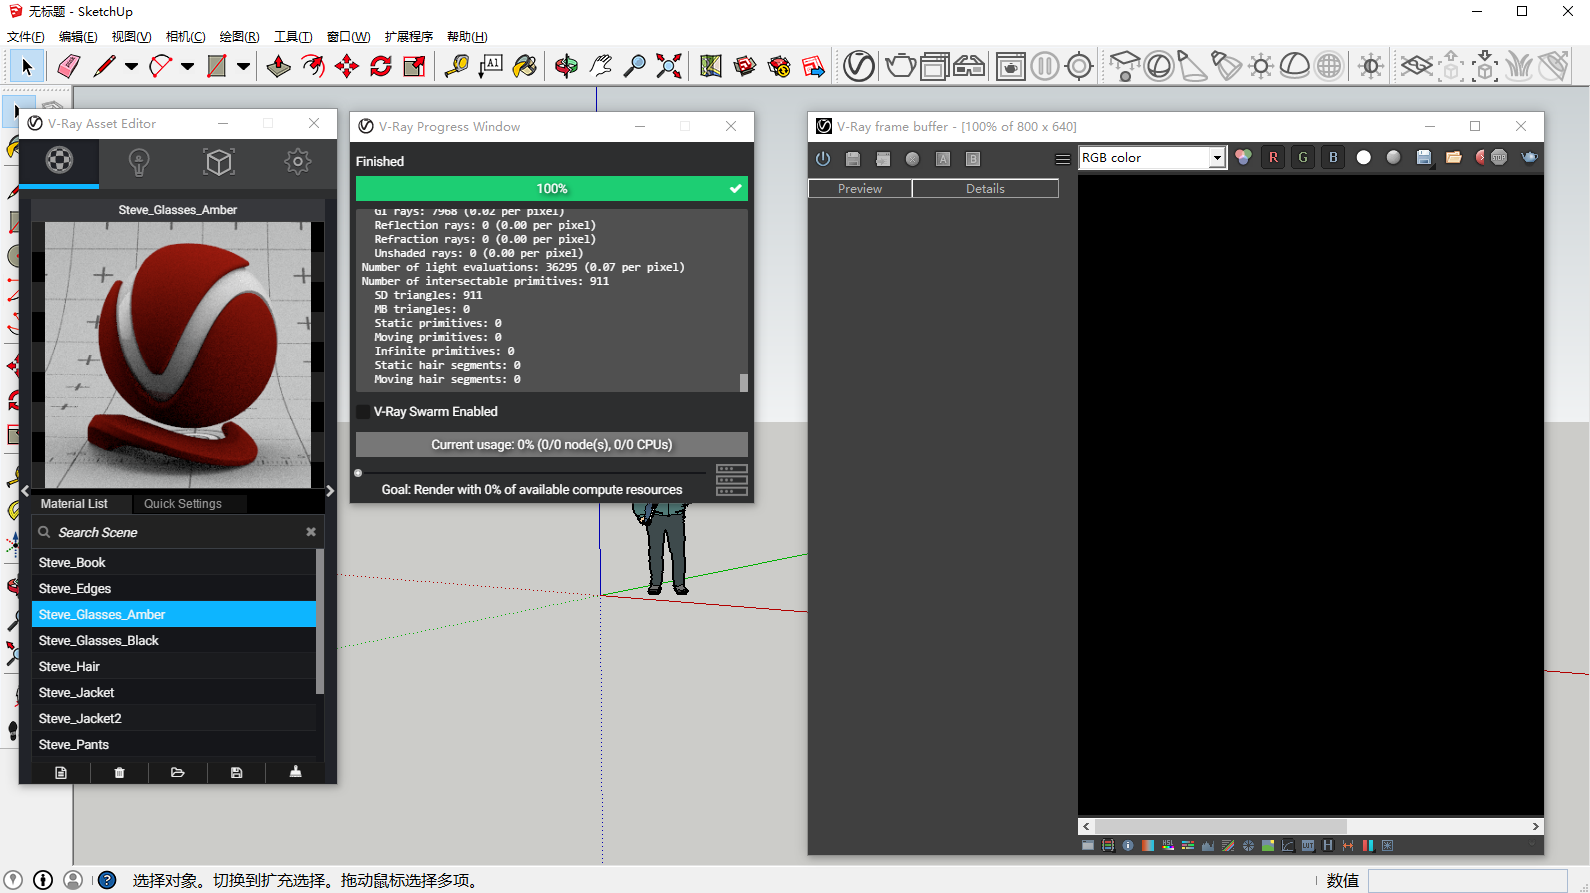Switch to the Quick Settings tab
The width and height of the screenshot is (1590, 893).
(183, 504)
